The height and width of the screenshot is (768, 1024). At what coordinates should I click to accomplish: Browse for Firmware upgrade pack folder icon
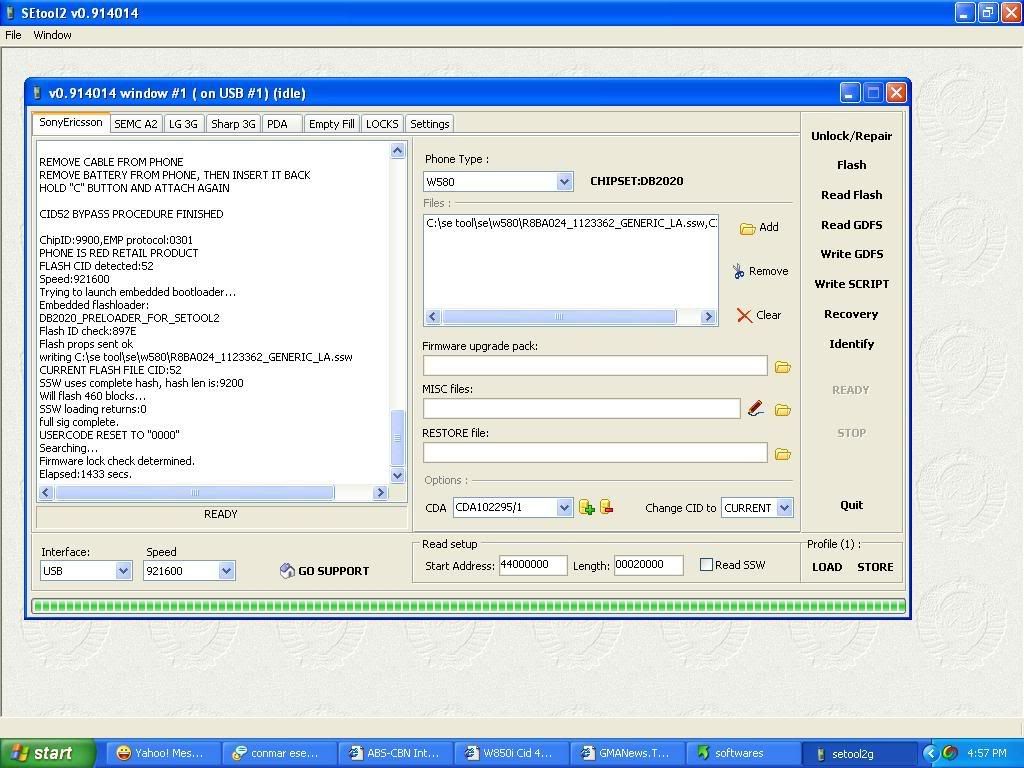(x=782, y=367)
